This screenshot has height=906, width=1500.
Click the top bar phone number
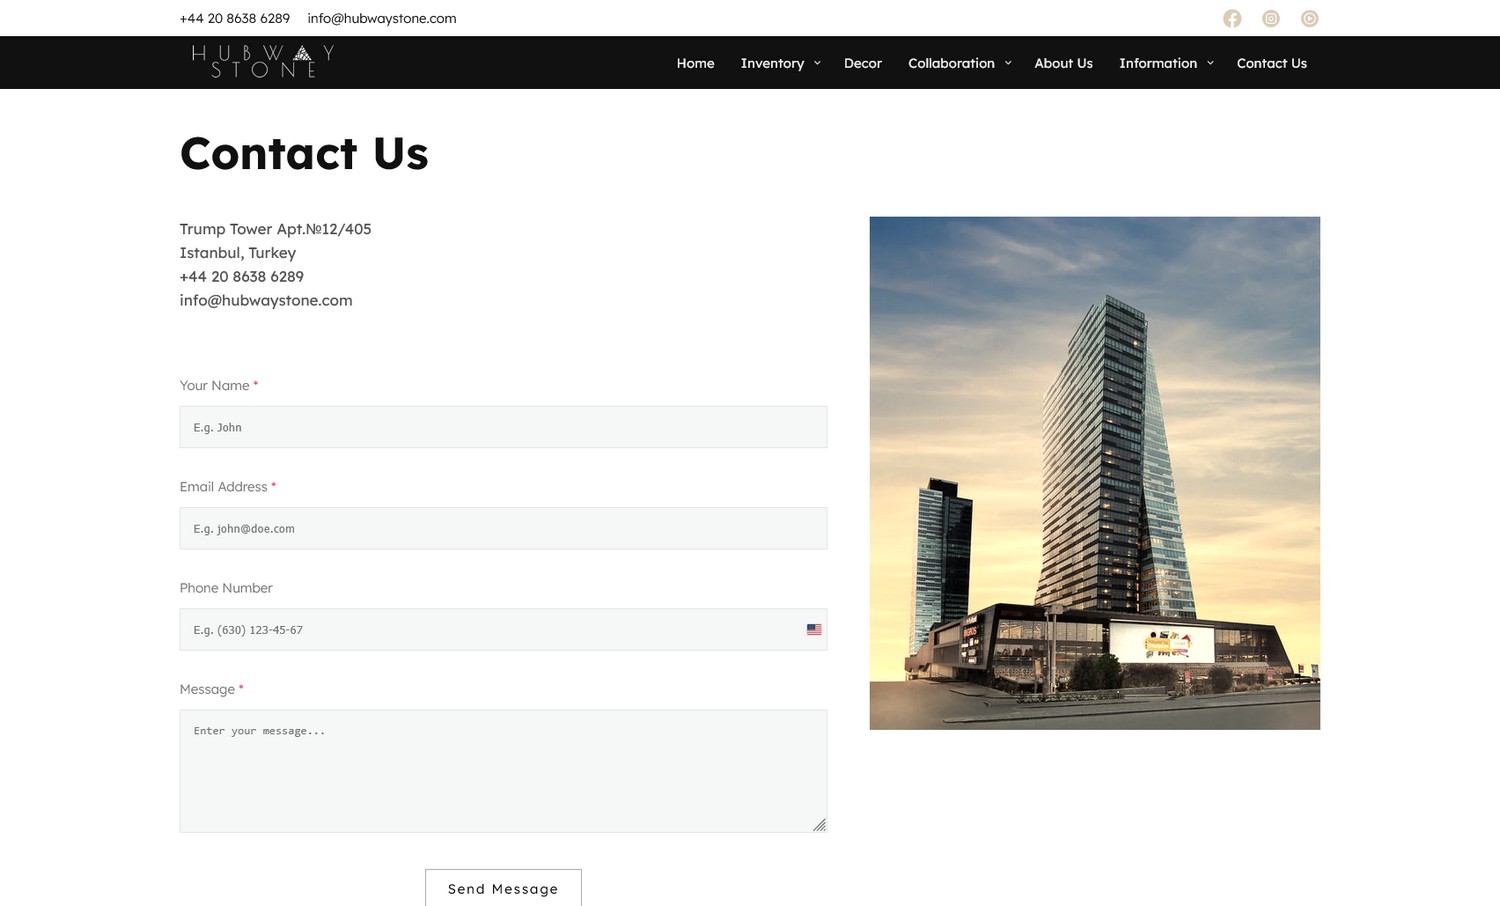[x=235, y=18]
